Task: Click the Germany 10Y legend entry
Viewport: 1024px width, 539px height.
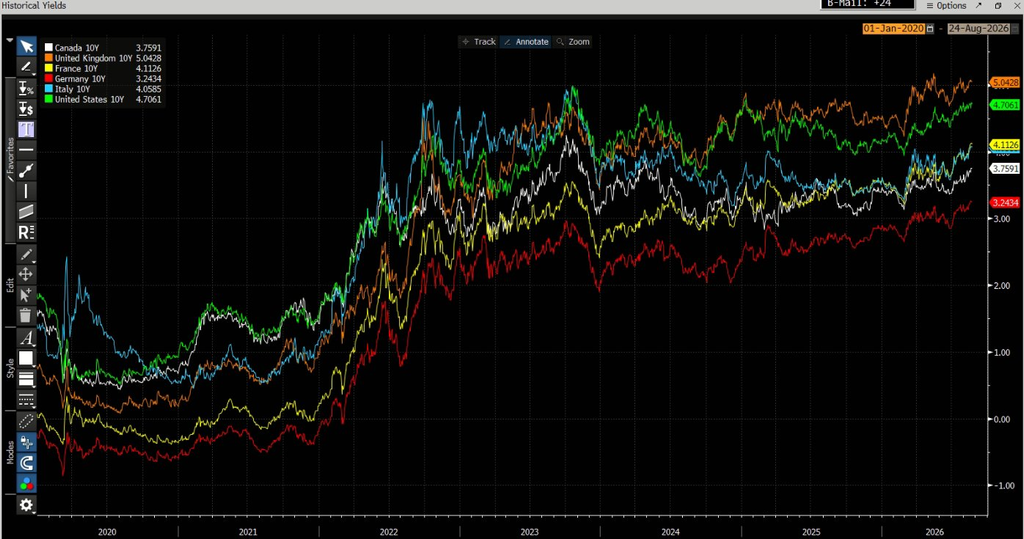Action: point(103,79)
